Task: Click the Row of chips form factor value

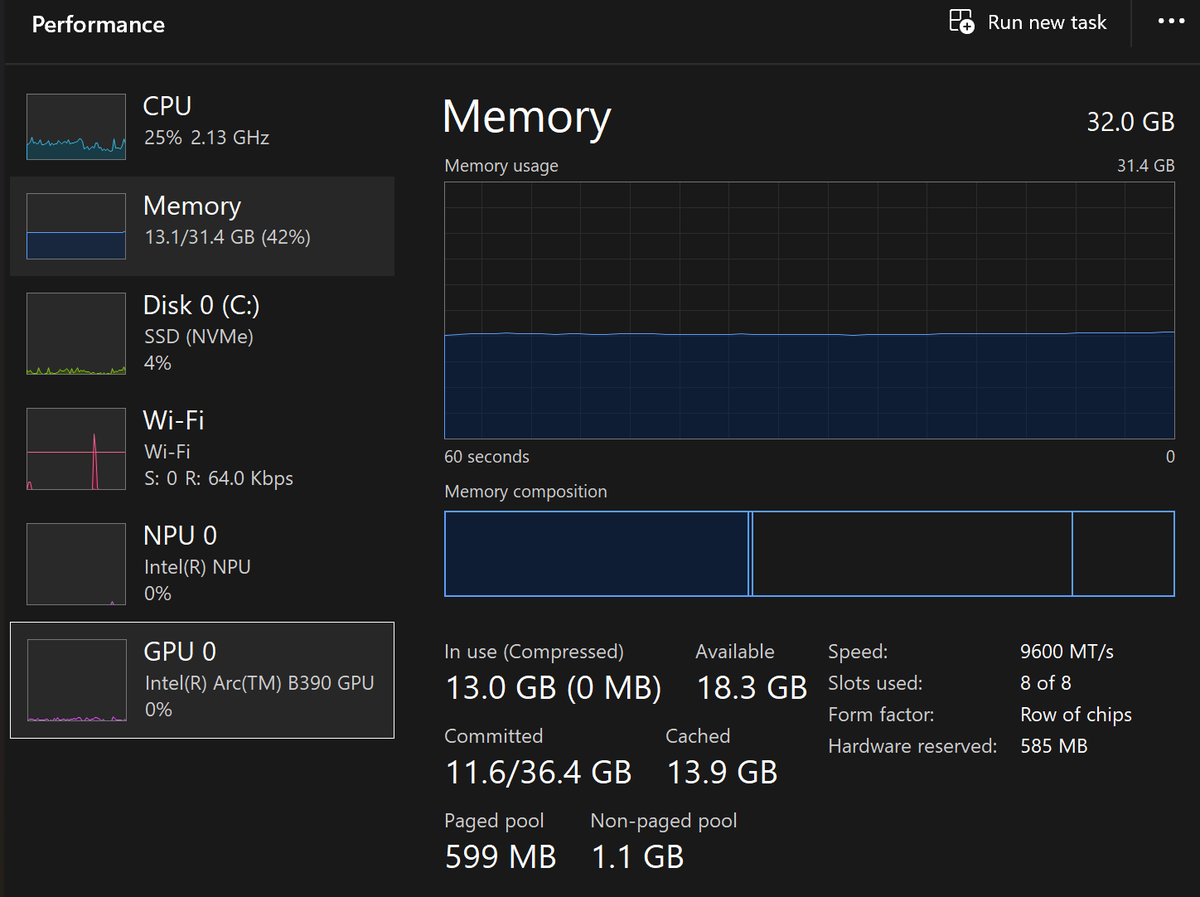Action: coord(1076,715)
